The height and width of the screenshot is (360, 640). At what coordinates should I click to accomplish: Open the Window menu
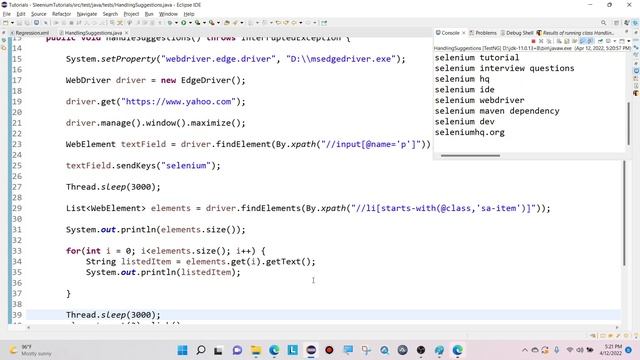168,14
